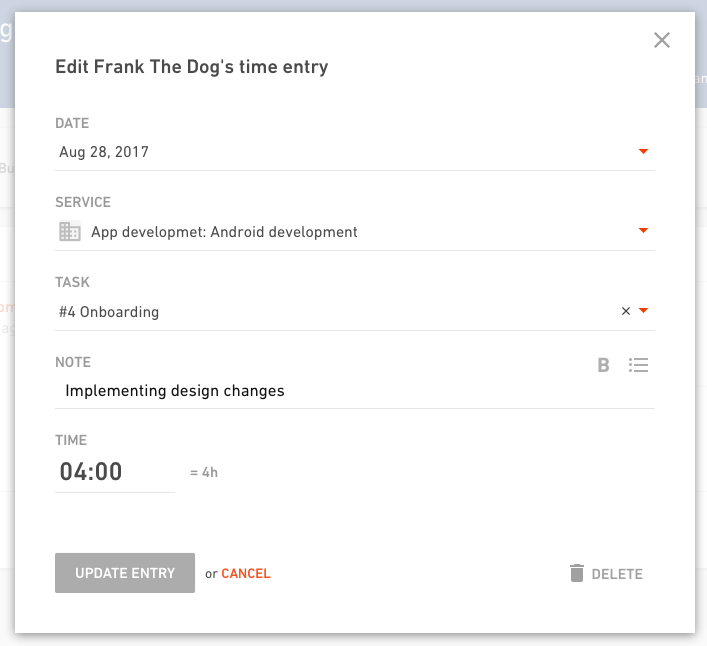
Task: Click the NOTE field label
Action: coord(73,362)
